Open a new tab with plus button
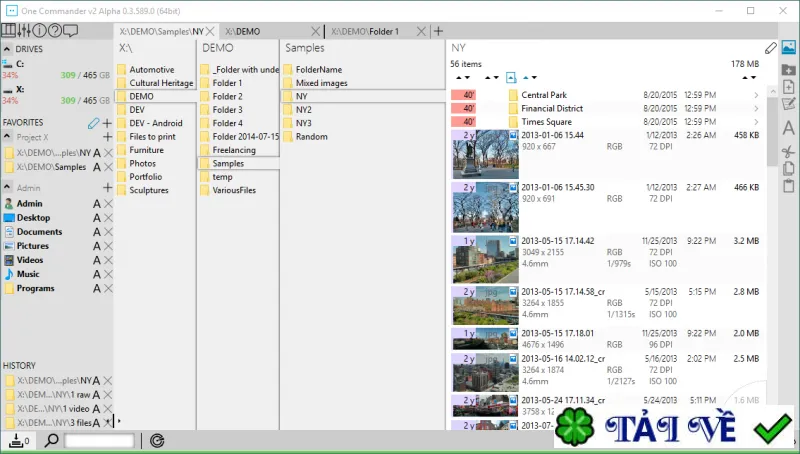The image size is (800, 454). [x=438, y=32]
